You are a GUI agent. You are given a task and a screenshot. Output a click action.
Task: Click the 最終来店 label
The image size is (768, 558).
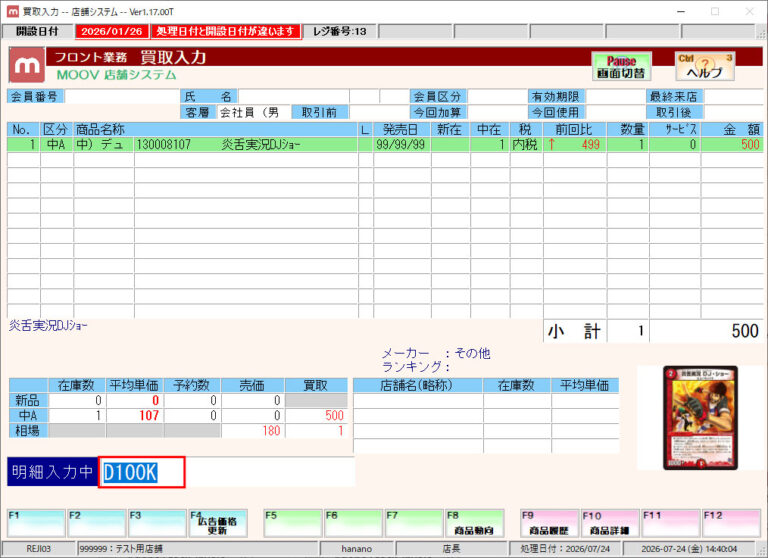click(x=674, y=97)
